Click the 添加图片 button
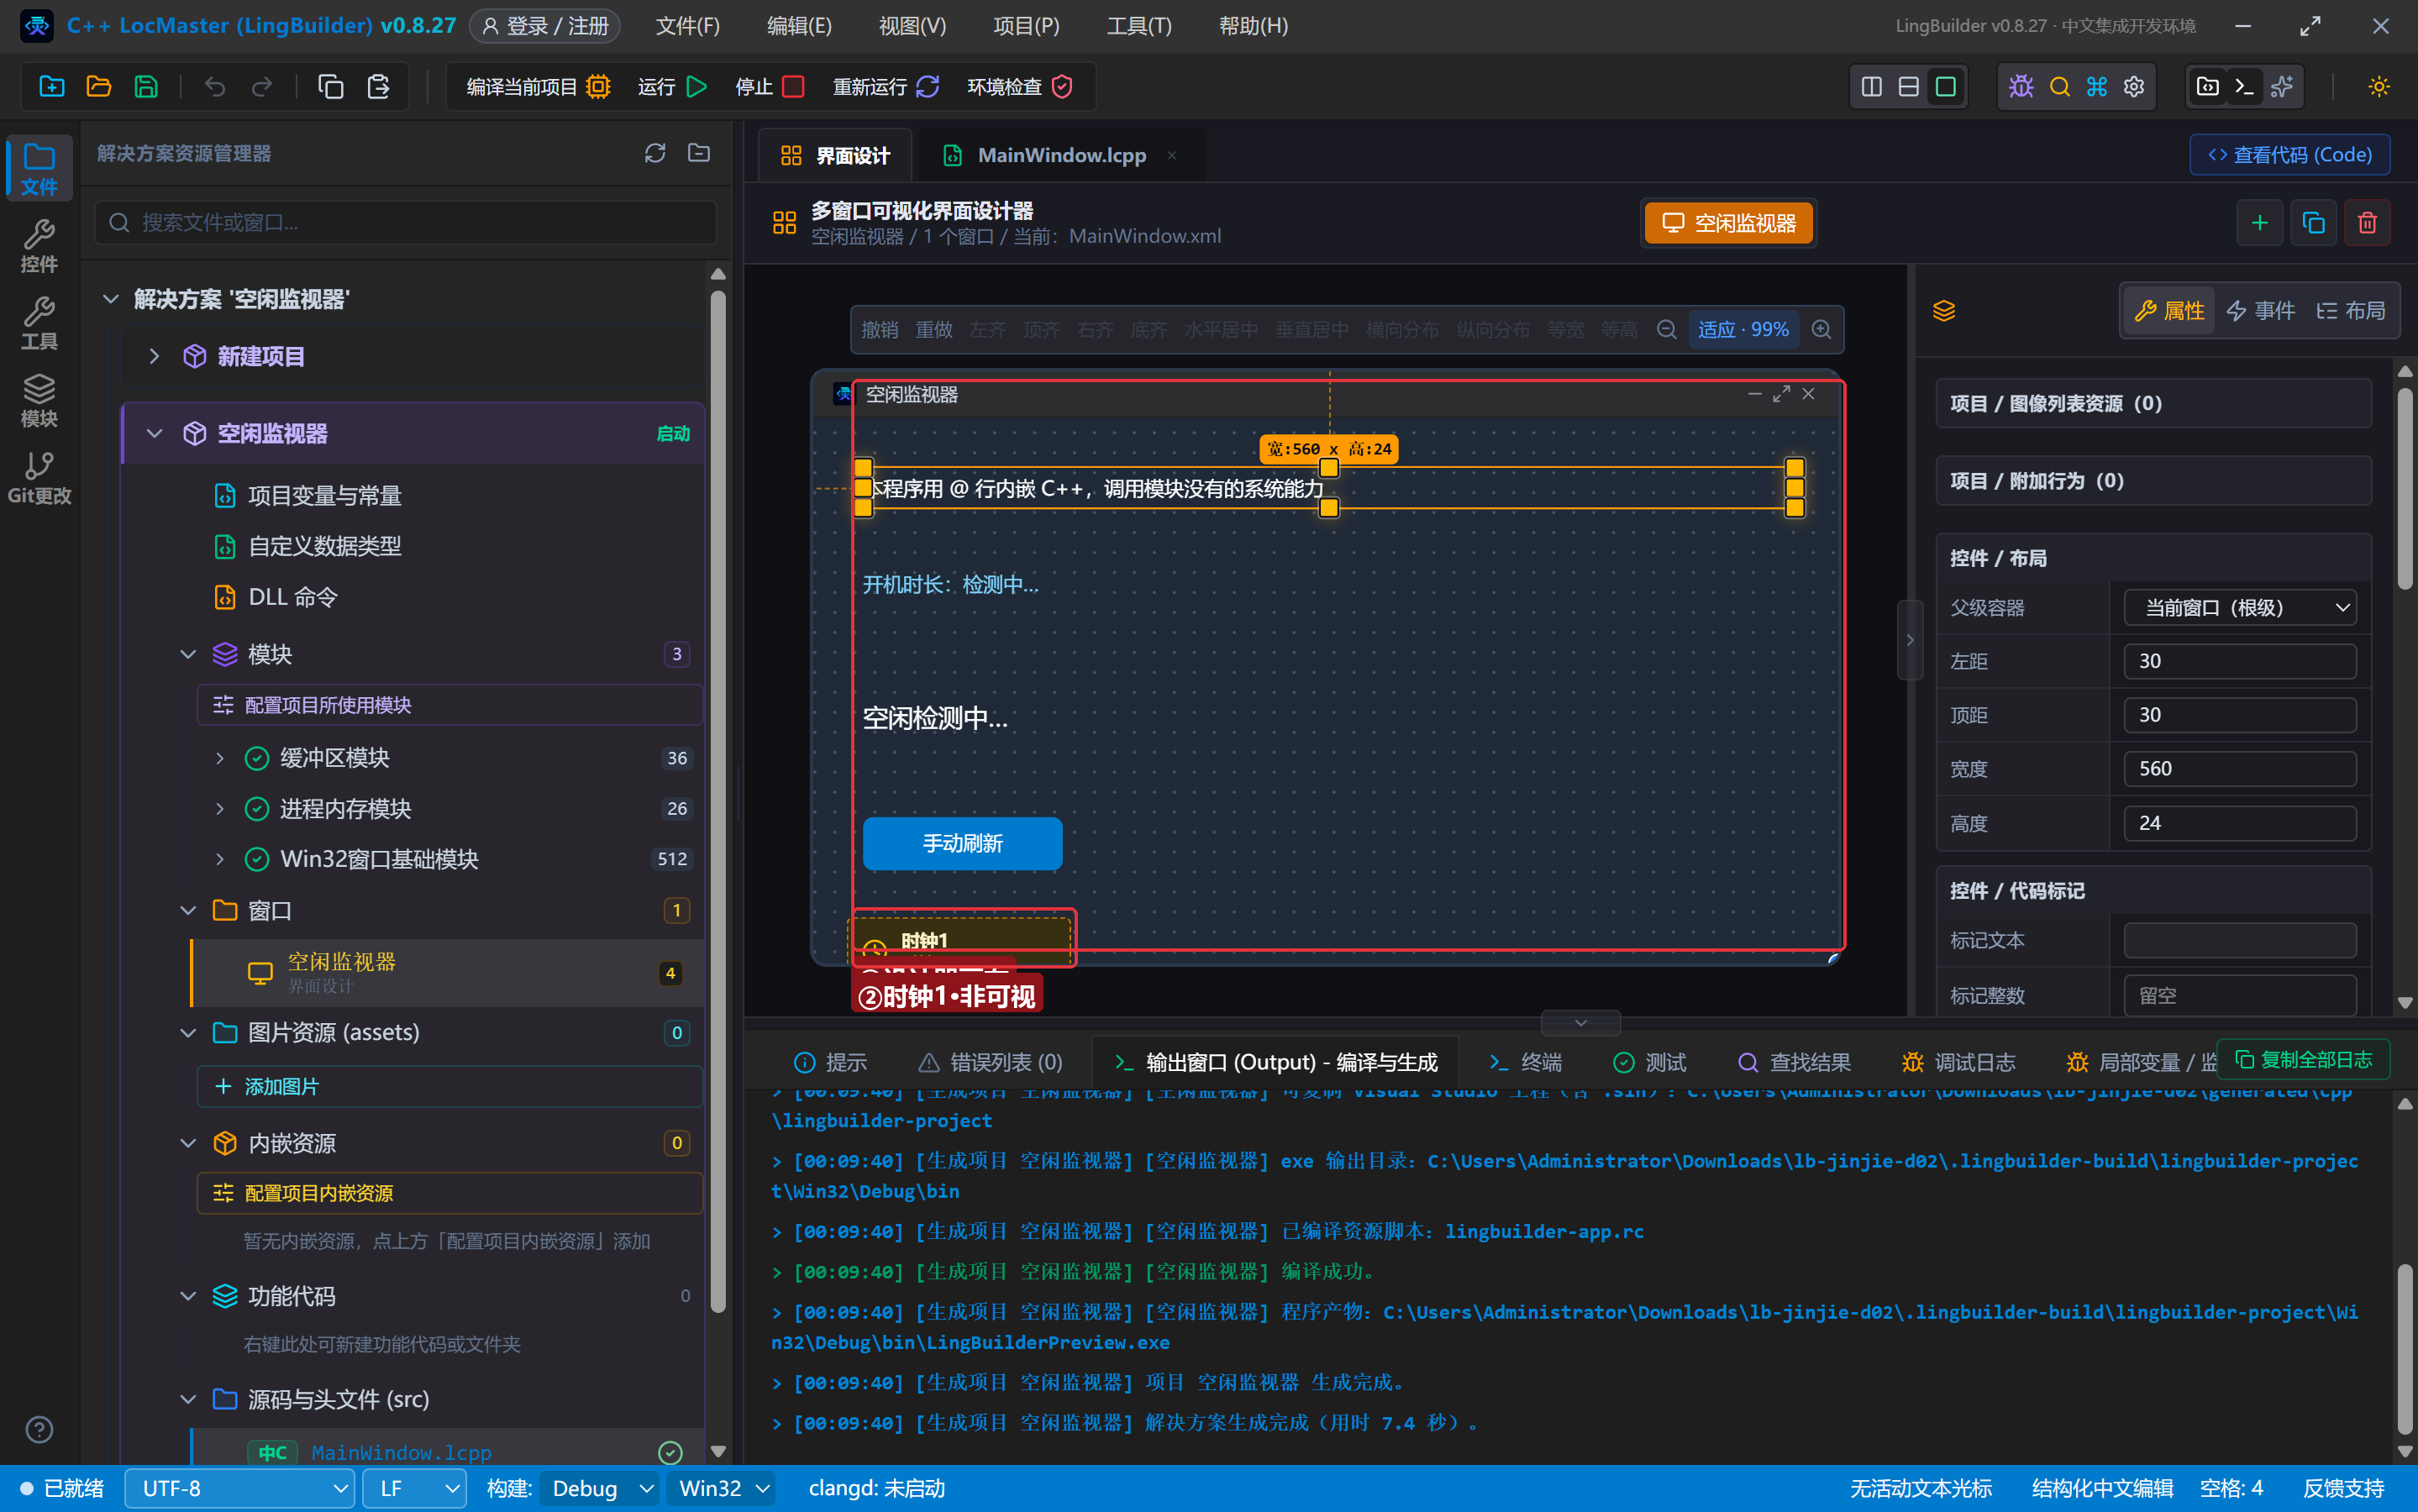2418x1512 pixels. [450, 1087]
